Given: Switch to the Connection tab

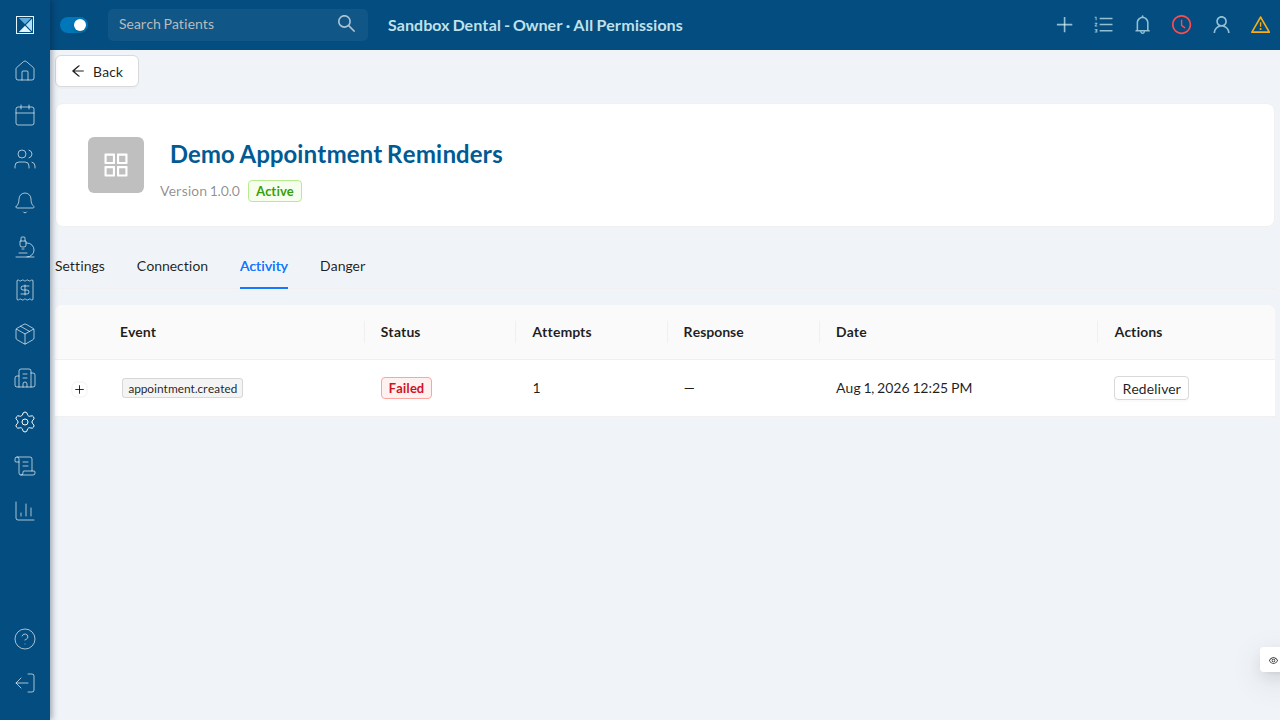Looking at the screenshot, I should point(172,266).
